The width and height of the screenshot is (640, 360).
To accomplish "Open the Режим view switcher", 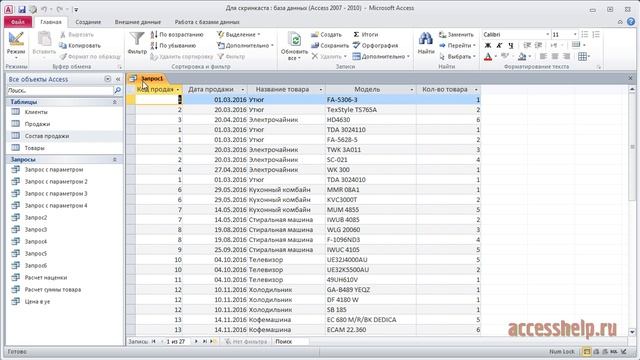I will (16, 45).
